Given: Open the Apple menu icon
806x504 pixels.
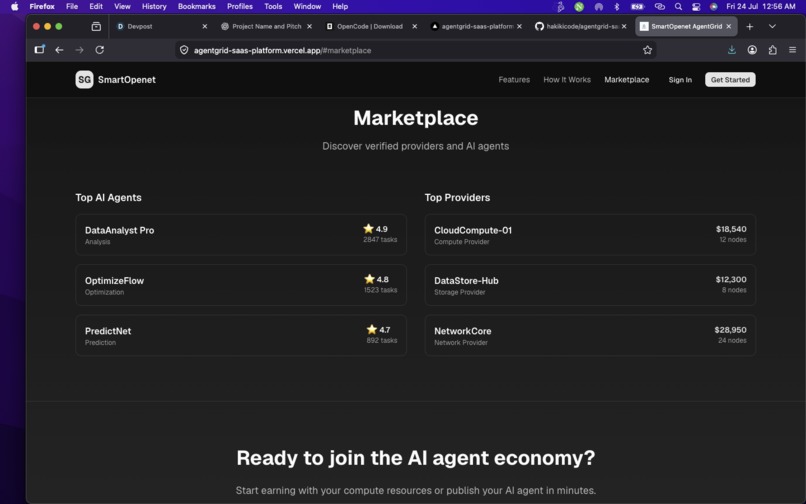Looking at the screenshot, I should tap(14, 6).
